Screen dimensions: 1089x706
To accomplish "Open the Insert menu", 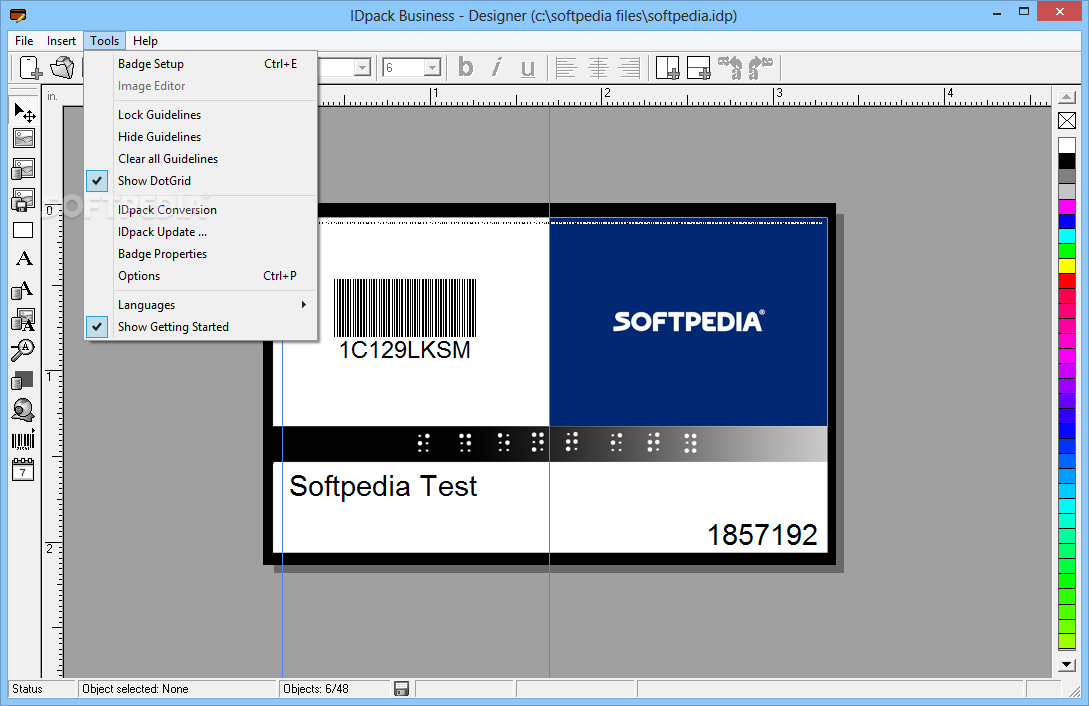I will pyautogui.click(x=61, y=40).
